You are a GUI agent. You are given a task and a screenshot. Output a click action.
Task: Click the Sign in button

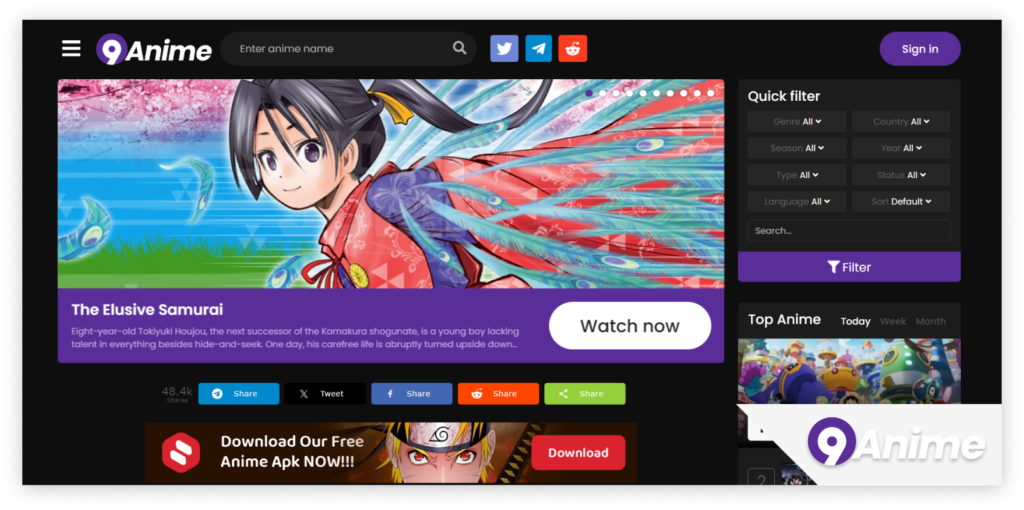(920, 49)
